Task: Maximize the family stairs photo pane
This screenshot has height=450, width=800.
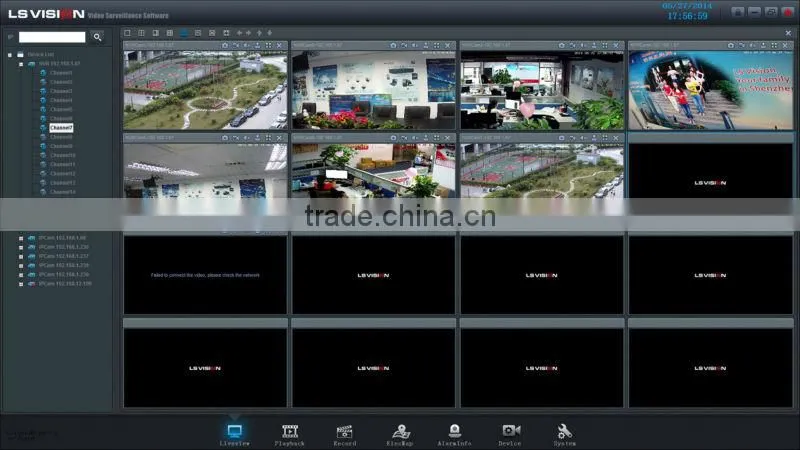Action: [774, 45]
